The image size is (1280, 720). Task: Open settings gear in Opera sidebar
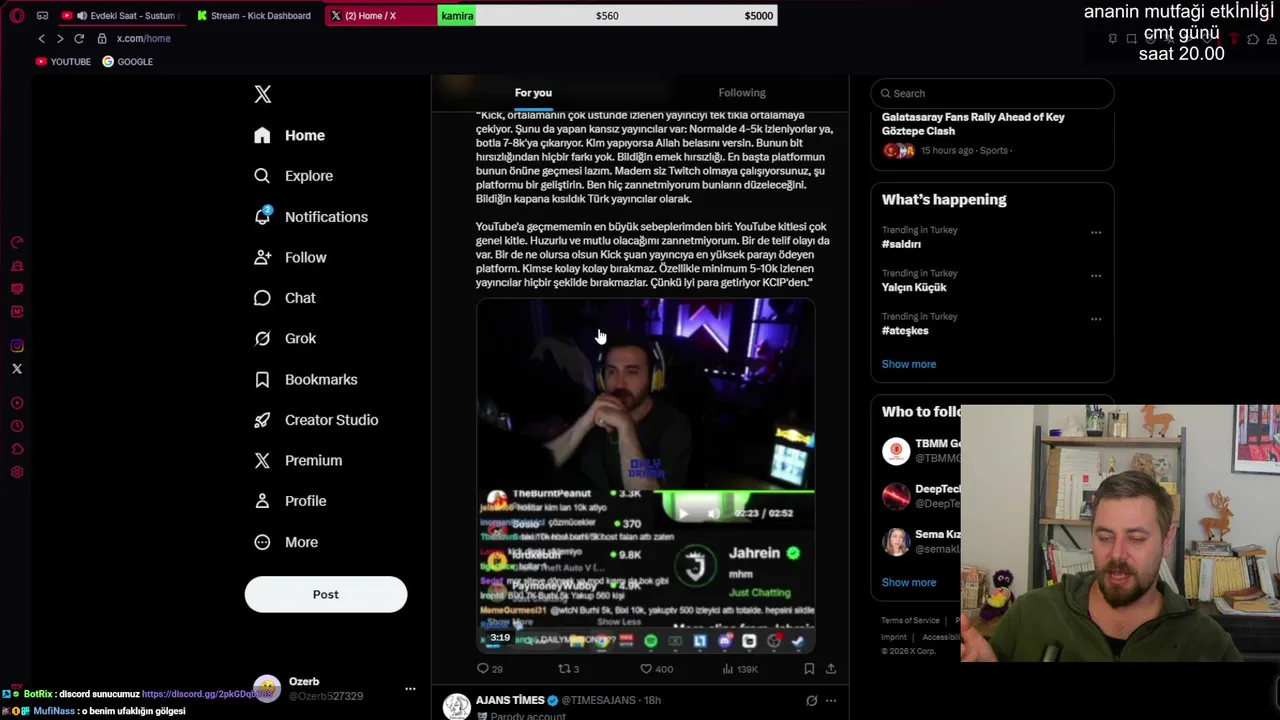[x=17, y=472]
